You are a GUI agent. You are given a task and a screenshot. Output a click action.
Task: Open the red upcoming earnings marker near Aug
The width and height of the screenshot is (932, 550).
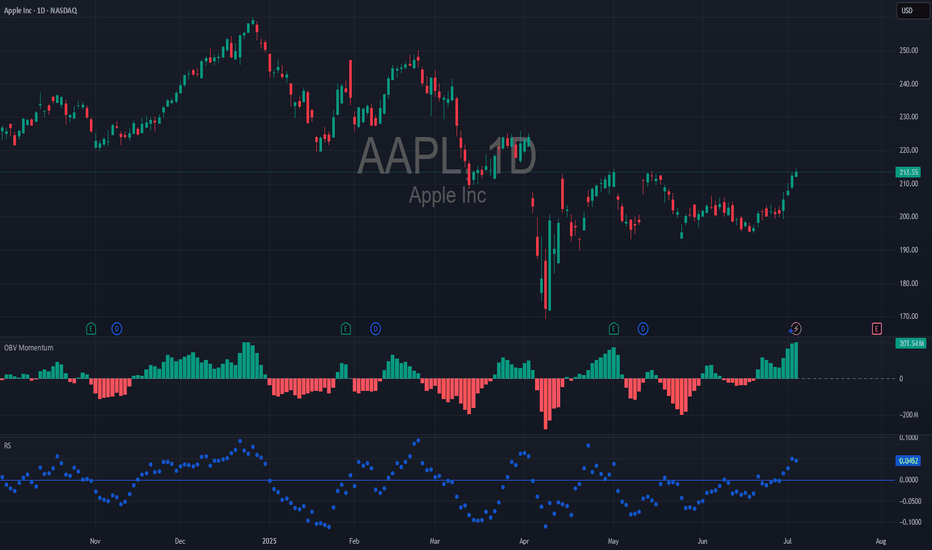point(877,329)
